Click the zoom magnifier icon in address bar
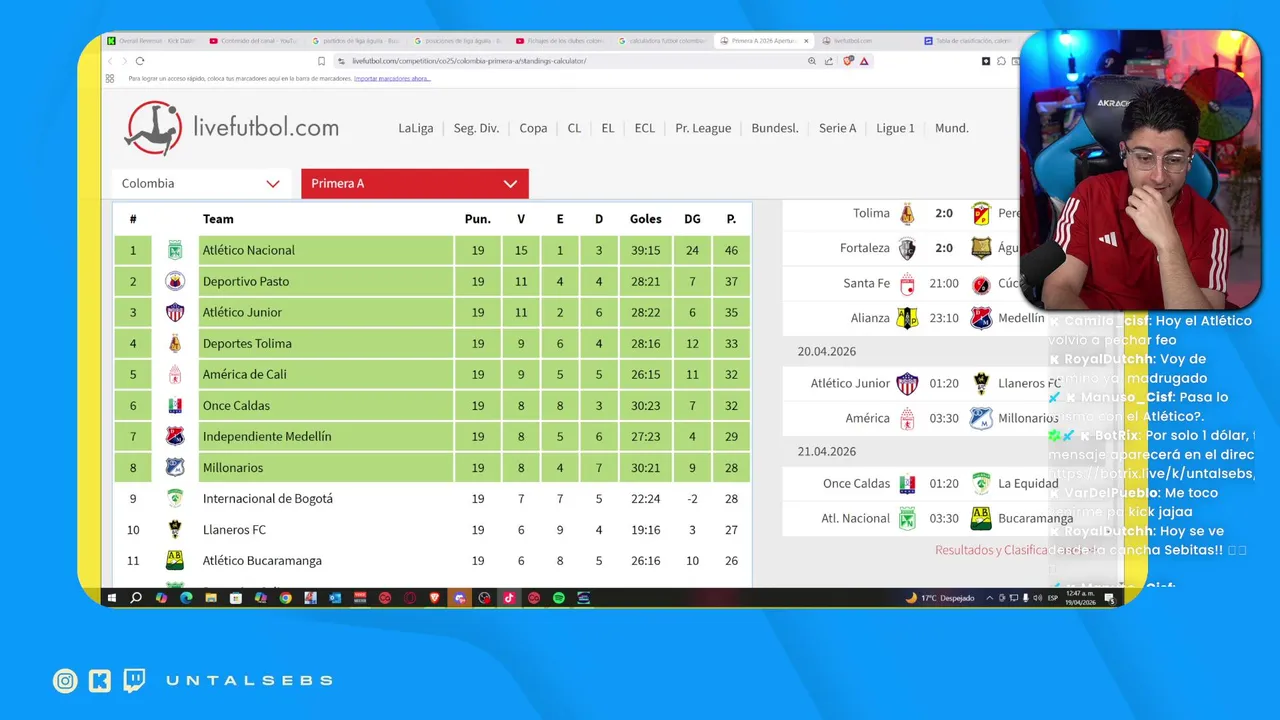Screen dimensions: 1280x720 812,61
